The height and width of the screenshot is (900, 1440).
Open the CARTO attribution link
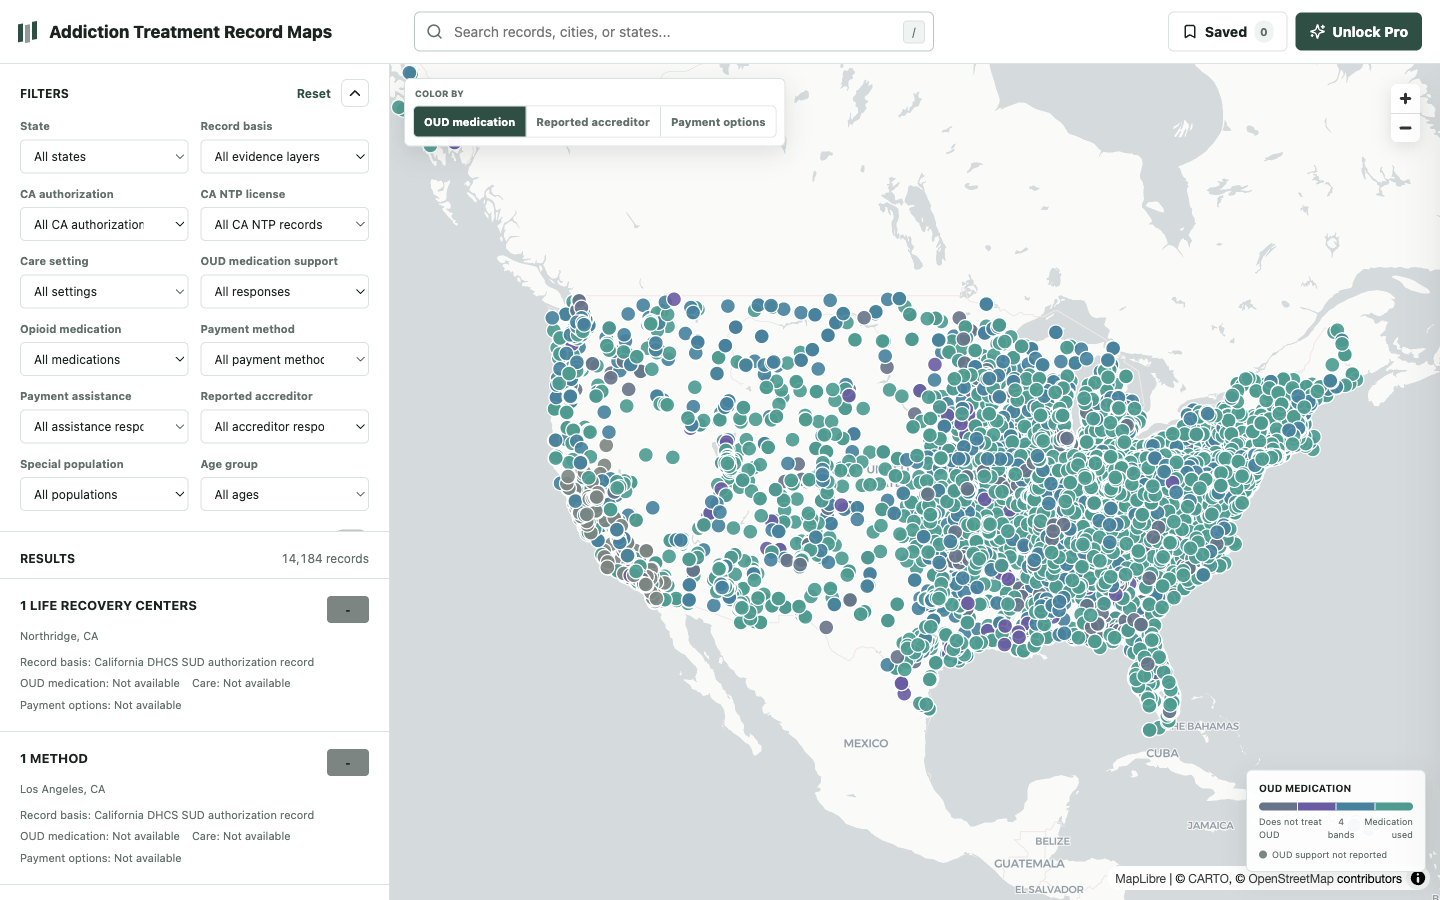pos(1209,879)
